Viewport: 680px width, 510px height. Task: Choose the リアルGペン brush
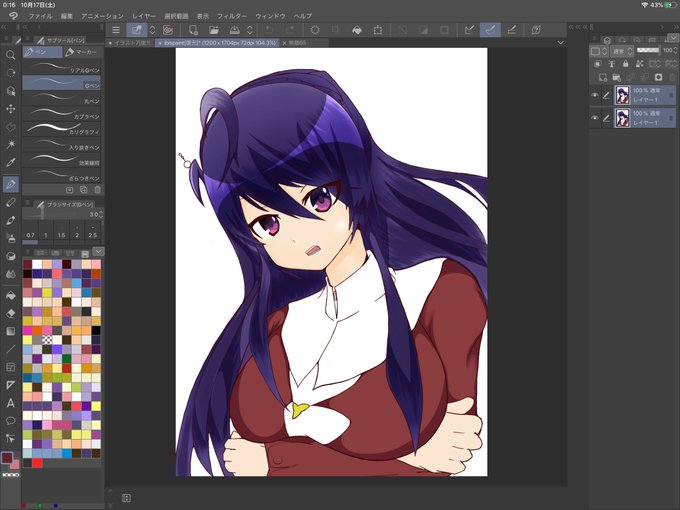point(61,67)
